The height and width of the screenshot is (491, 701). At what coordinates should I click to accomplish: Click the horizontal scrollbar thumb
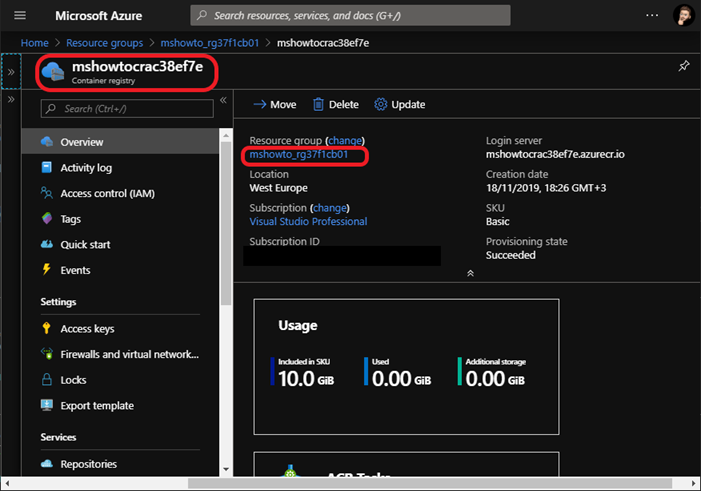(430, 483)
